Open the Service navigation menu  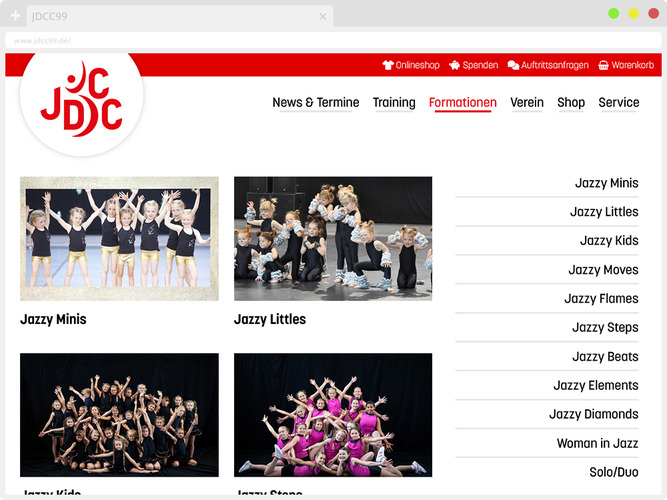(619, 103)
